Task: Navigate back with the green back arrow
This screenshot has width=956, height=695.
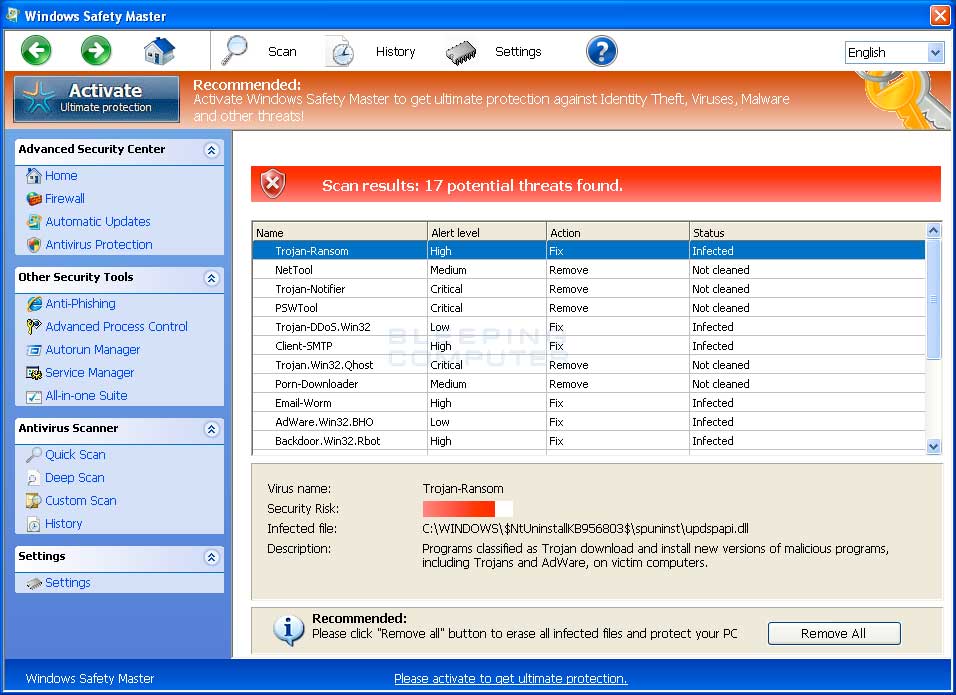Action: pyautogui.click(x=36, y=49)
